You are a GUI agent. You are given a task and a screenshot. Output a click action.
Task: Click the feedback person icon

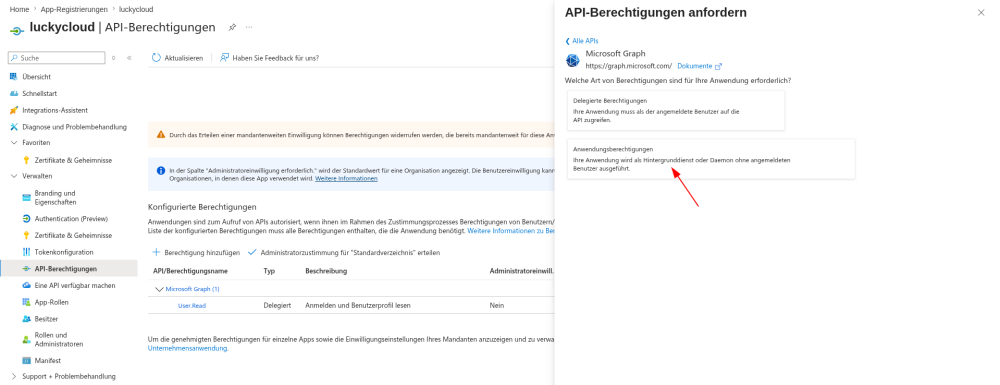(x=224, y=58)
